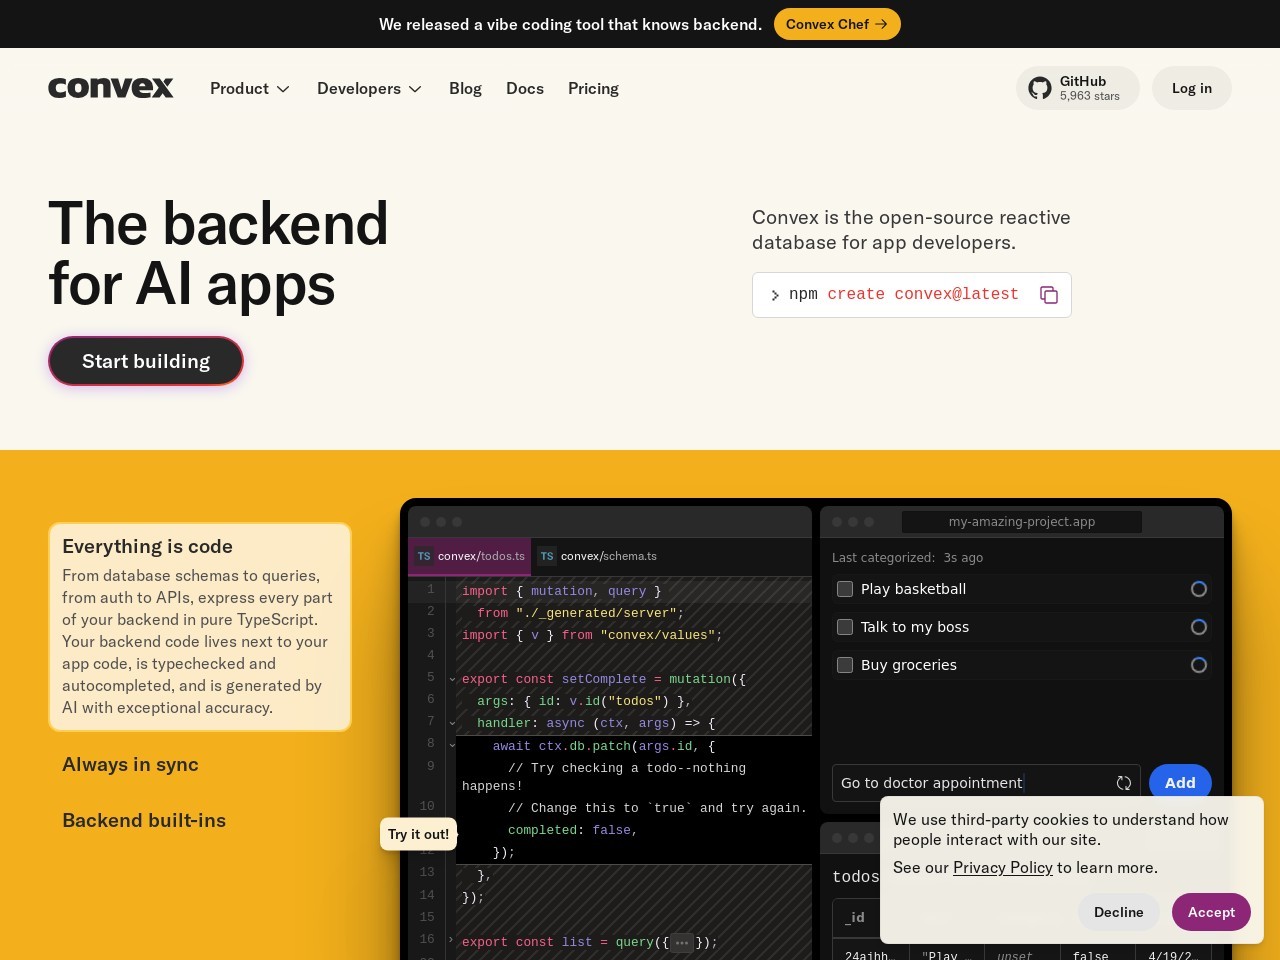The width and height of the screenshot is (1280, 960).
Task: Expand the Developers menu
Action: point(370,88)
